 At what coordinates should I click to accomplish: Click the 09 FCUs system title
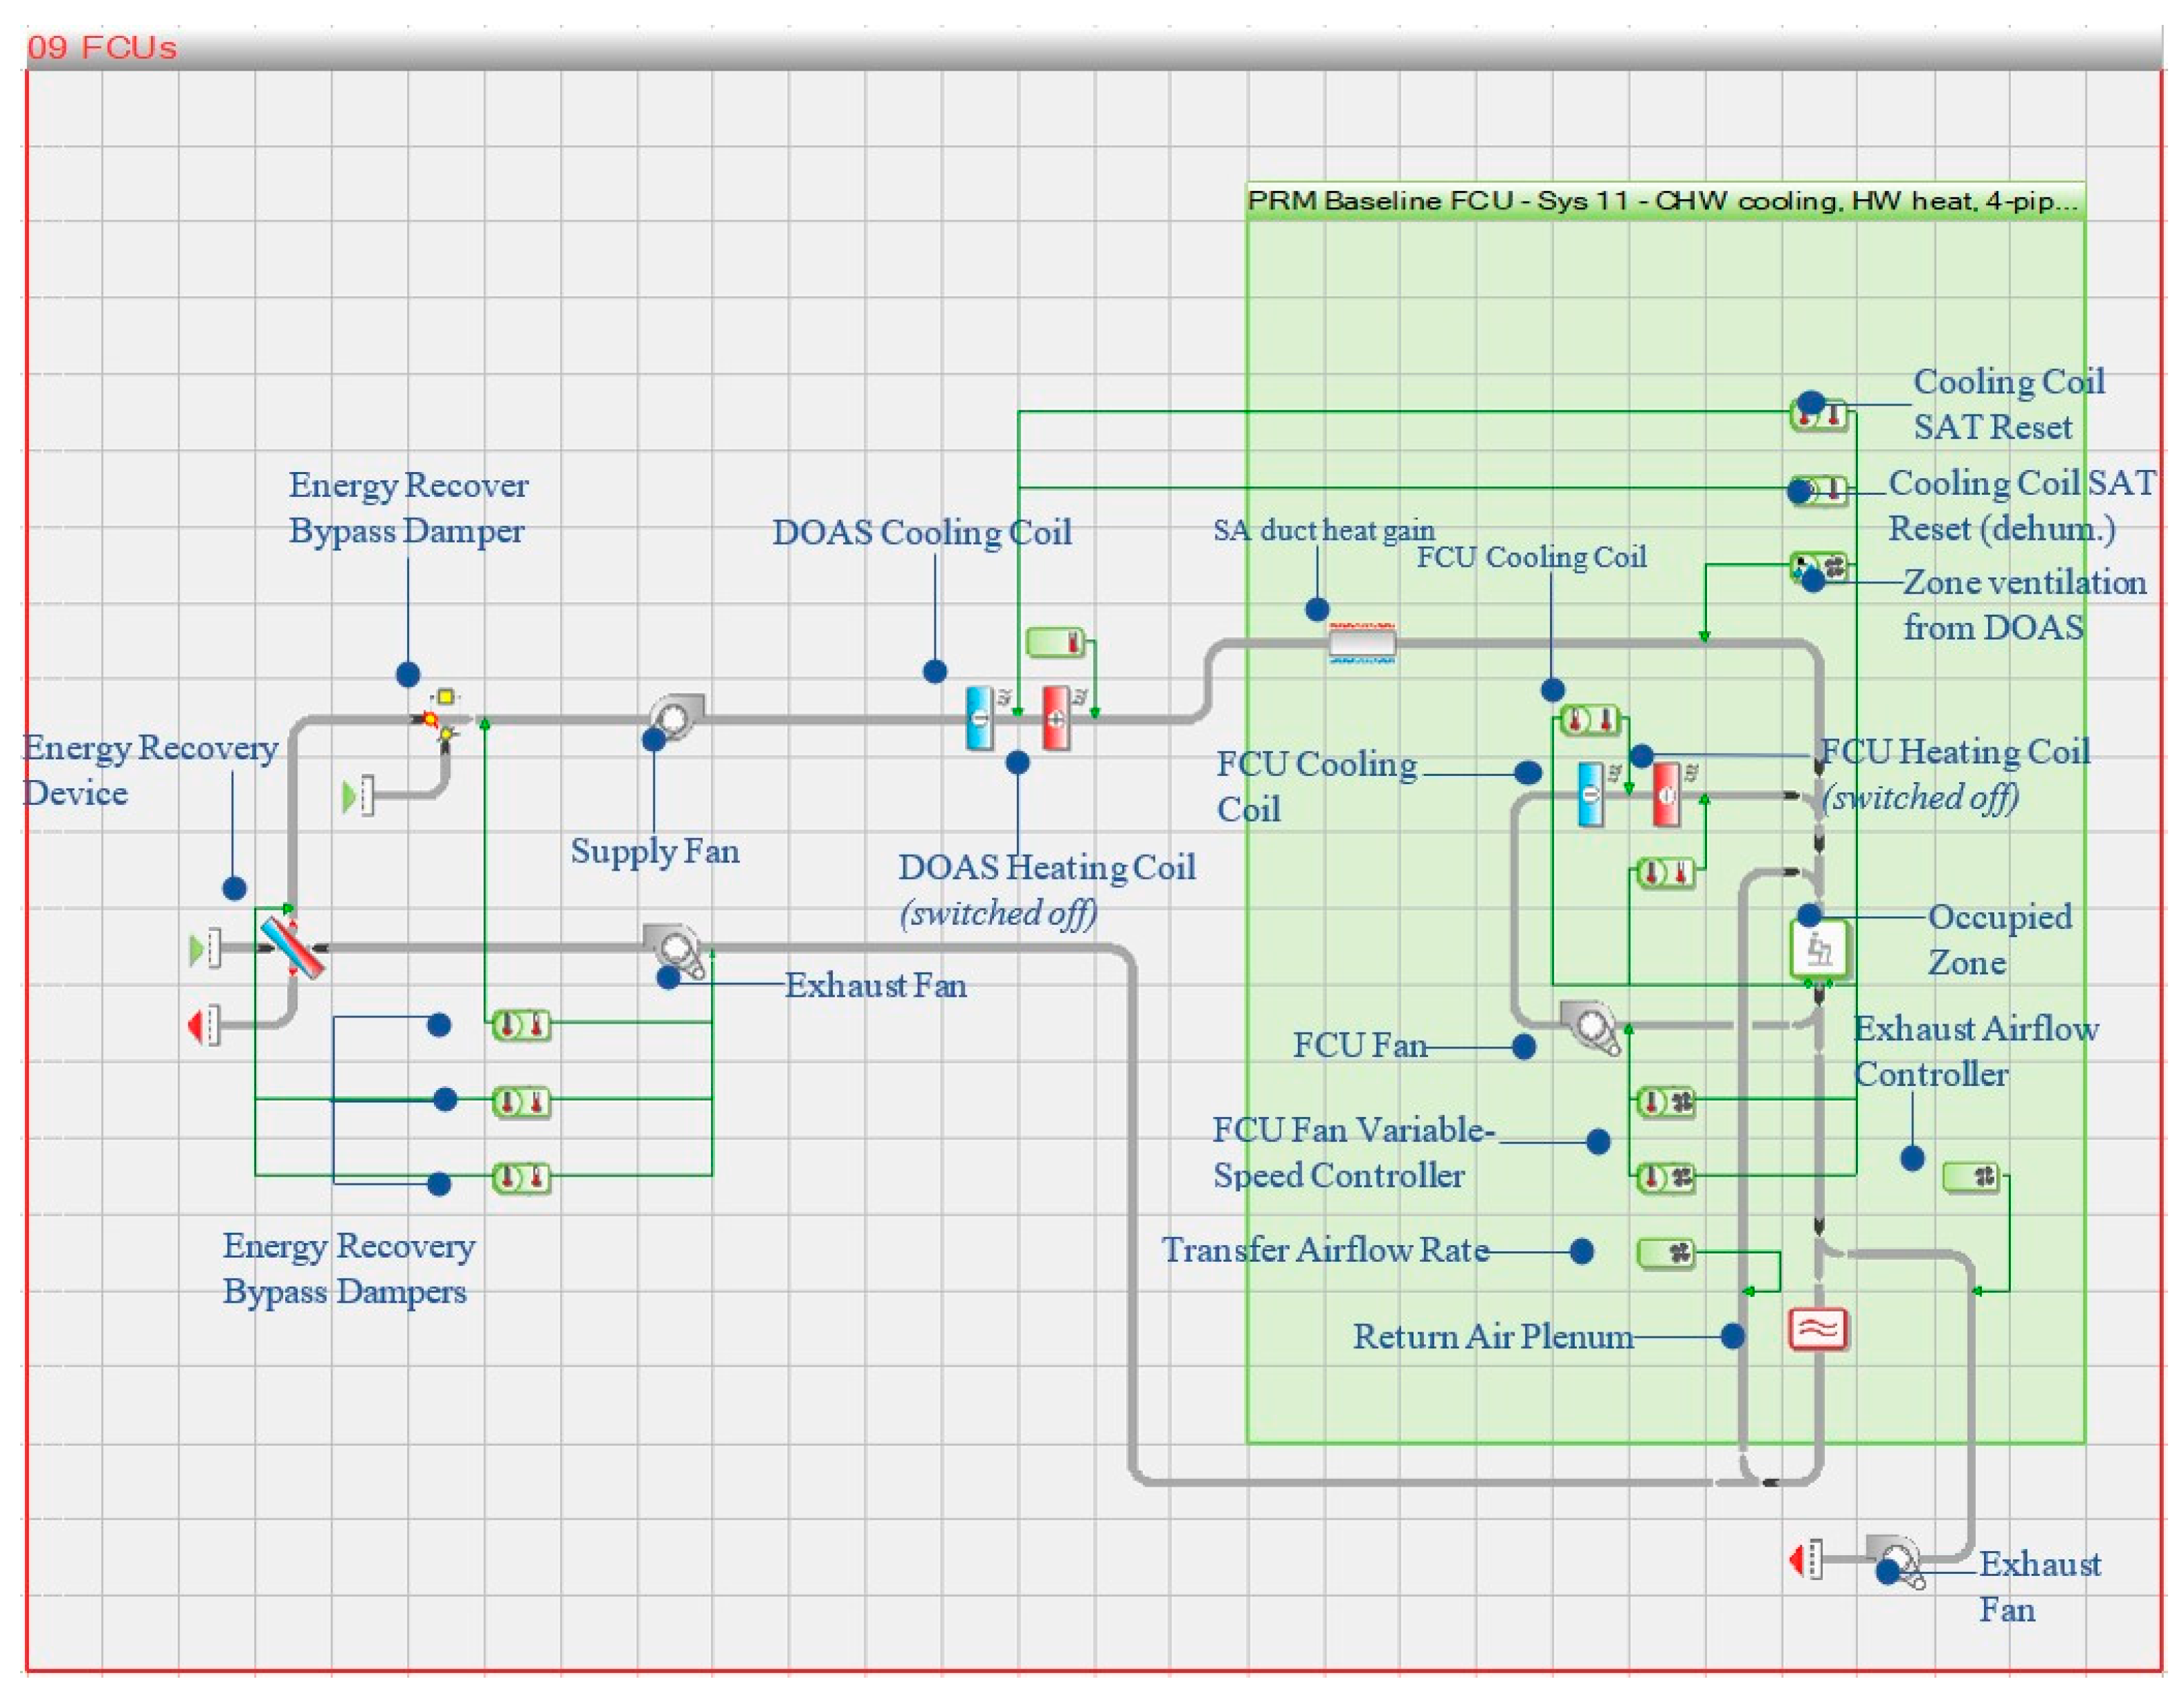click(102, 48)
